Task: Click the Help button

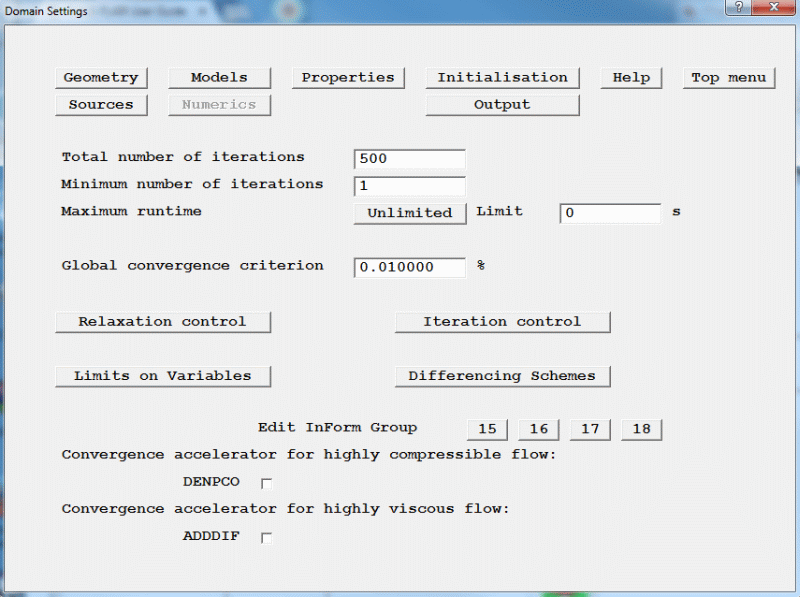Action: (631, 78)
